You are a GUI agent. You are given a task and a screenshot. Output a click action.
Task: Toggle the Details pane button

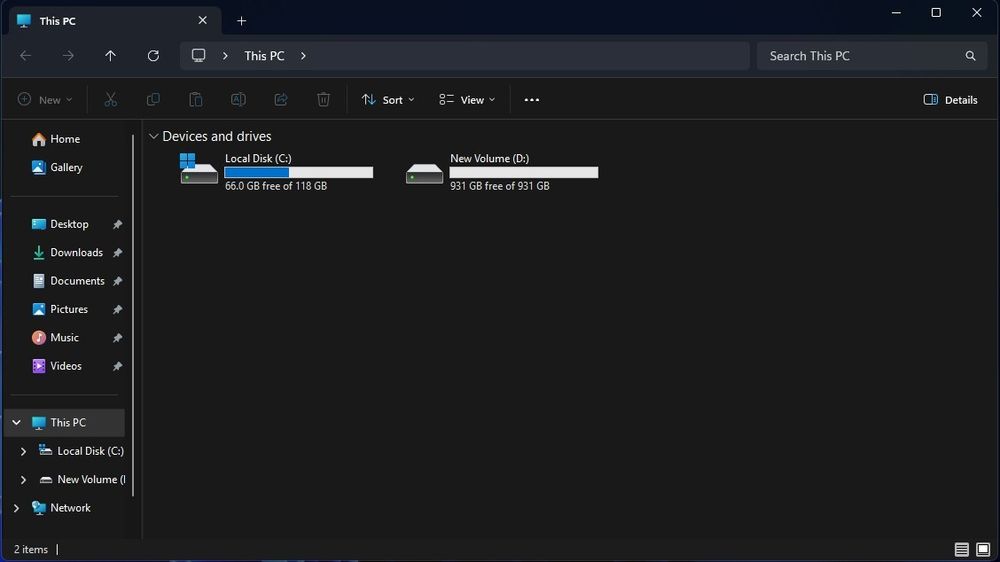(950, 100)
